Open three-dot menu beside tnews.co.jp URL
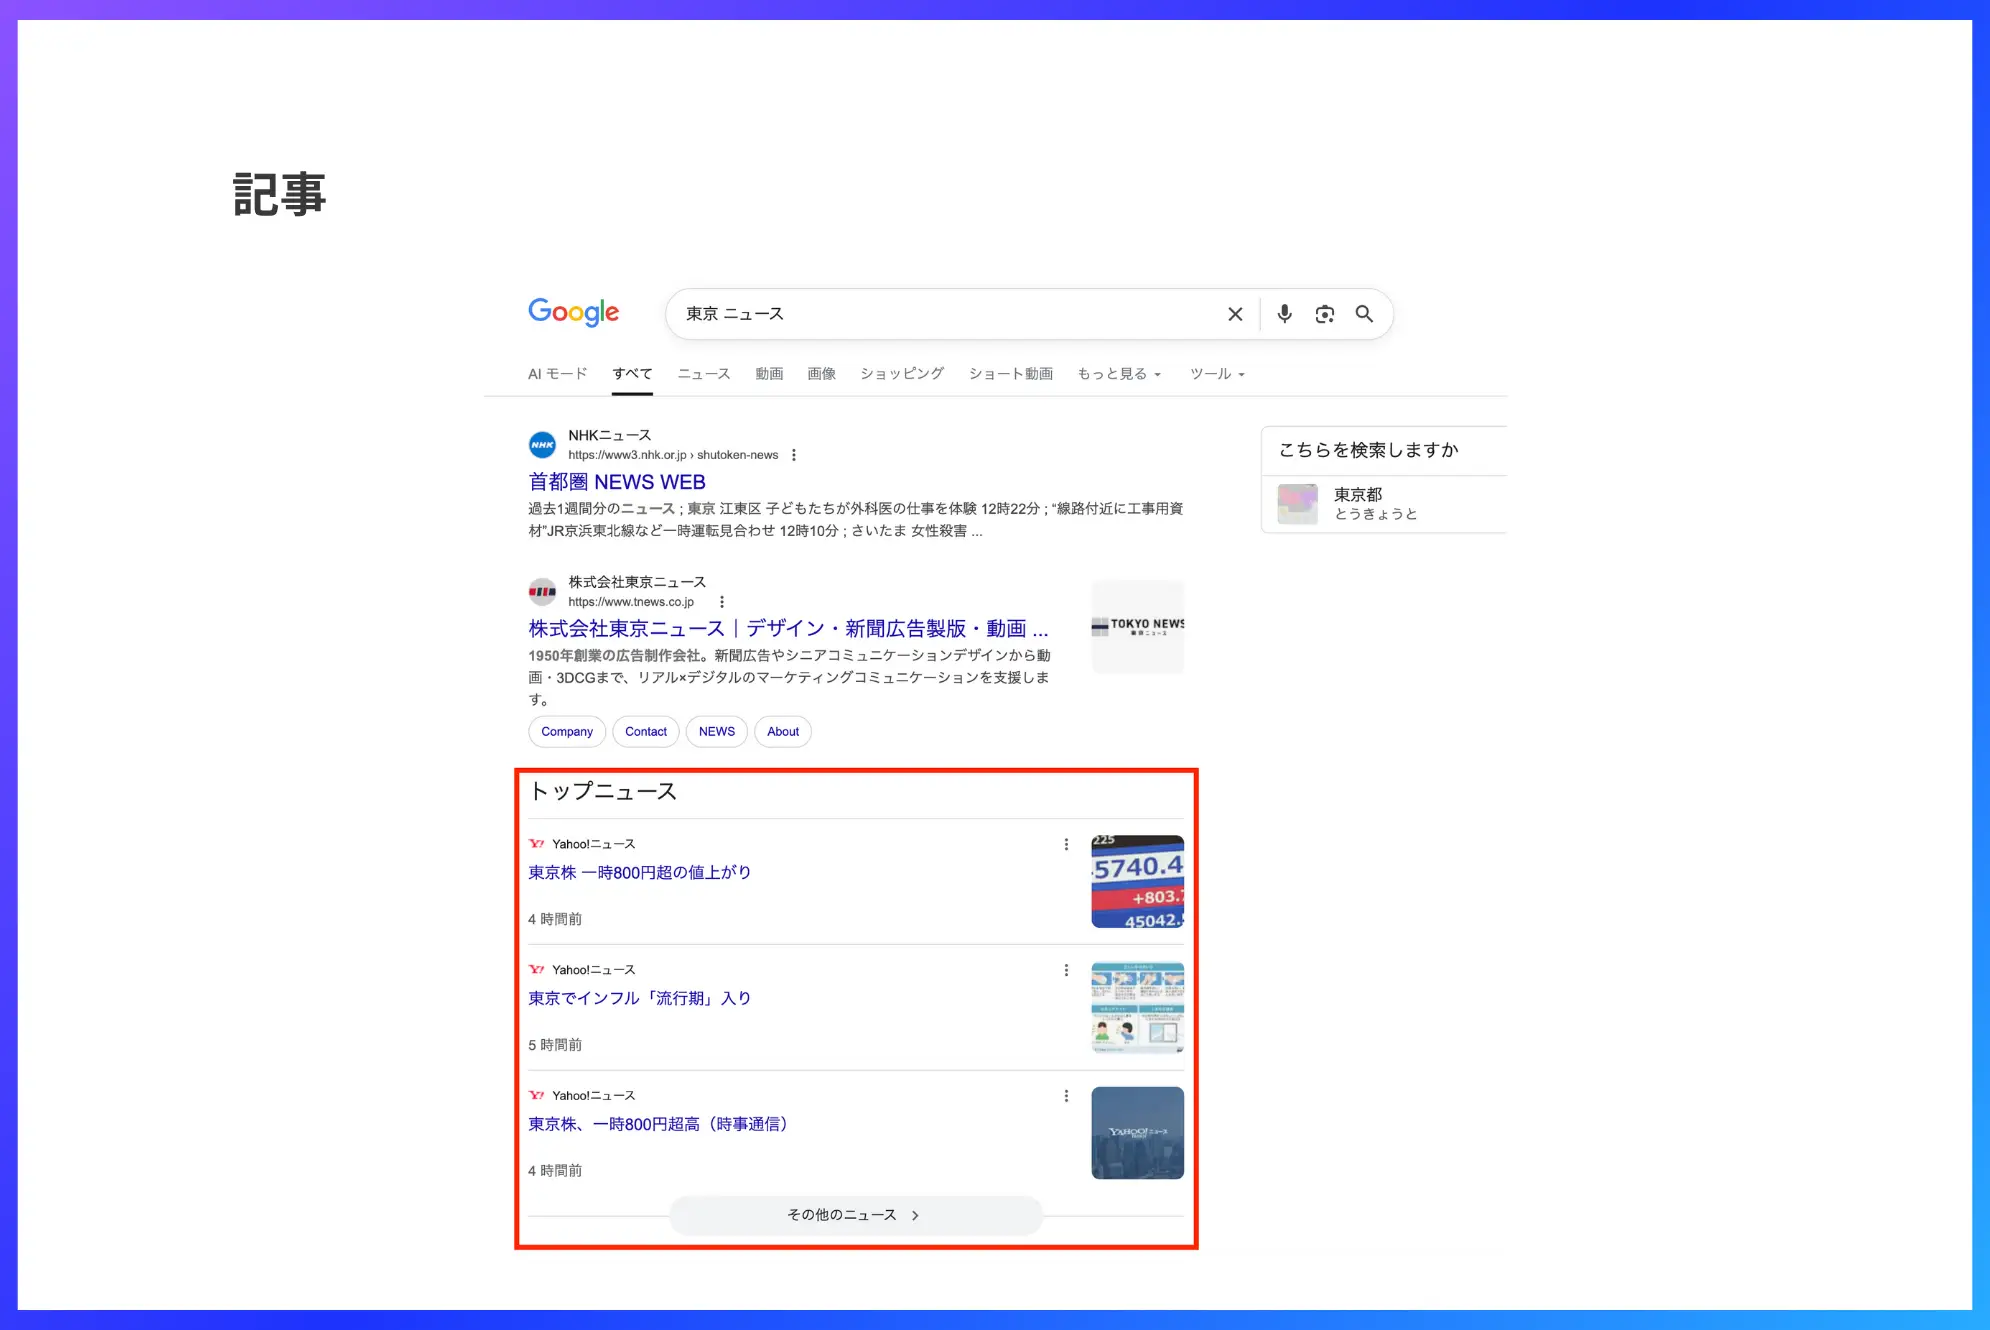Screen dimensions: 1990x1330 click(x=722, y=602)
